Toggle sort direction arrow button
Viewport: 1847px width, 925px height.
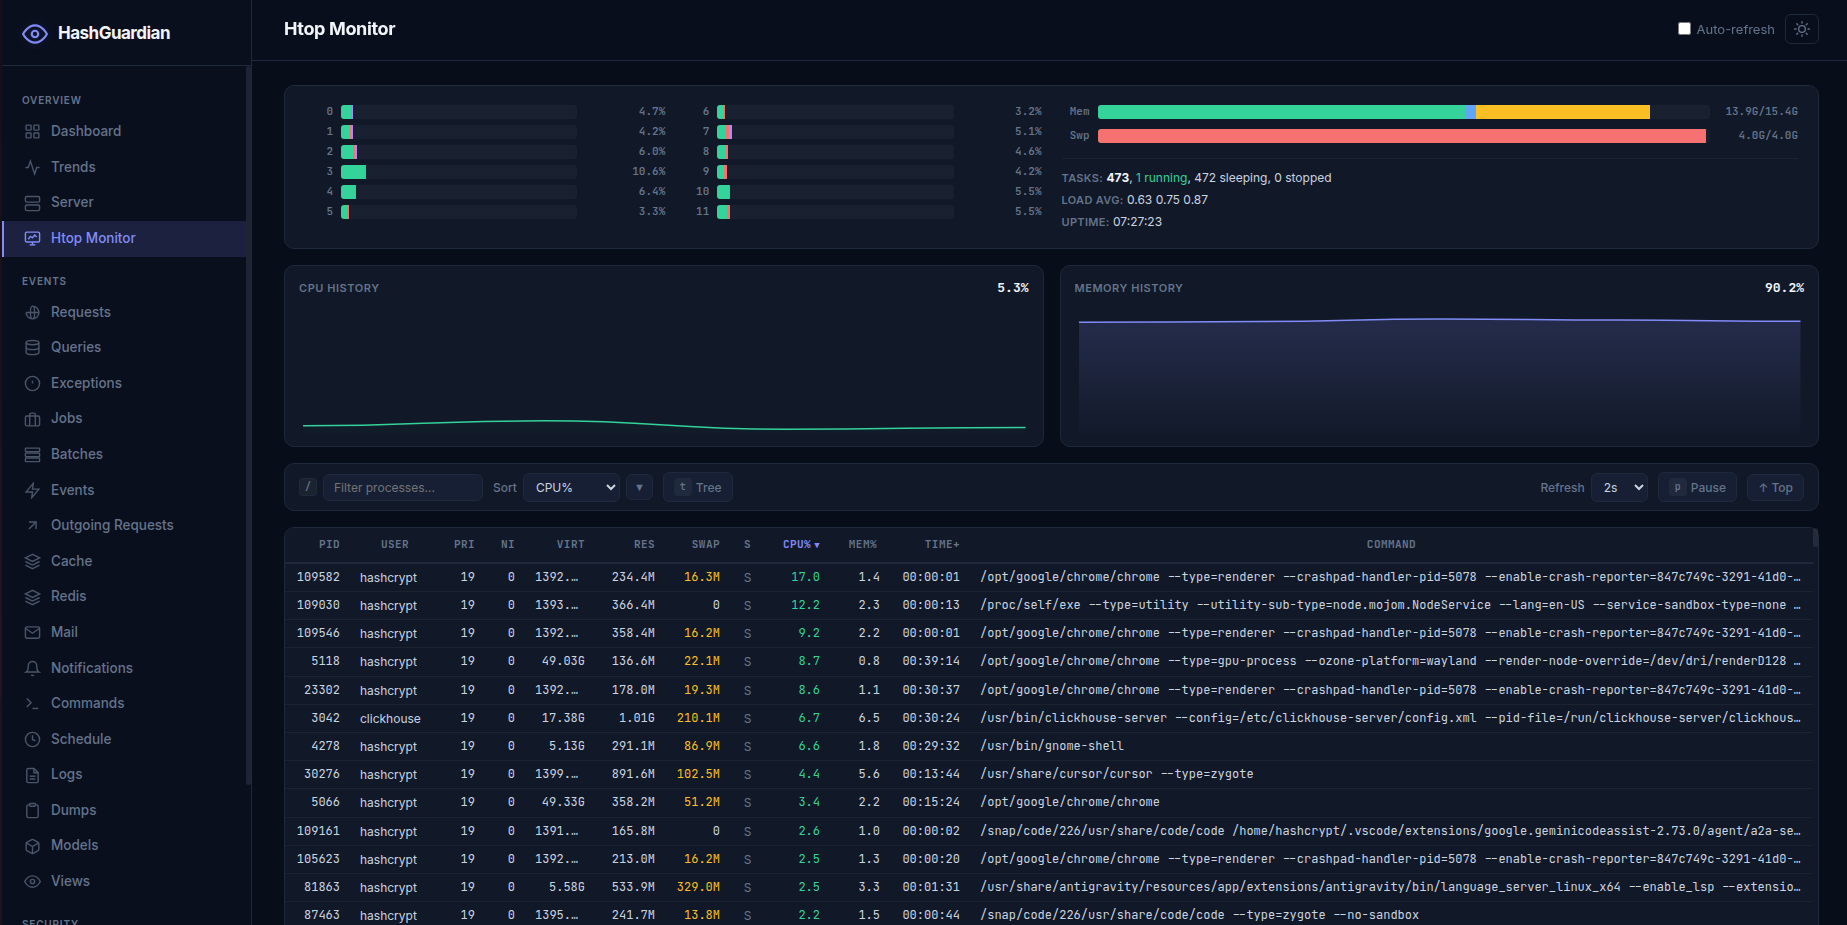click(639, 487)
